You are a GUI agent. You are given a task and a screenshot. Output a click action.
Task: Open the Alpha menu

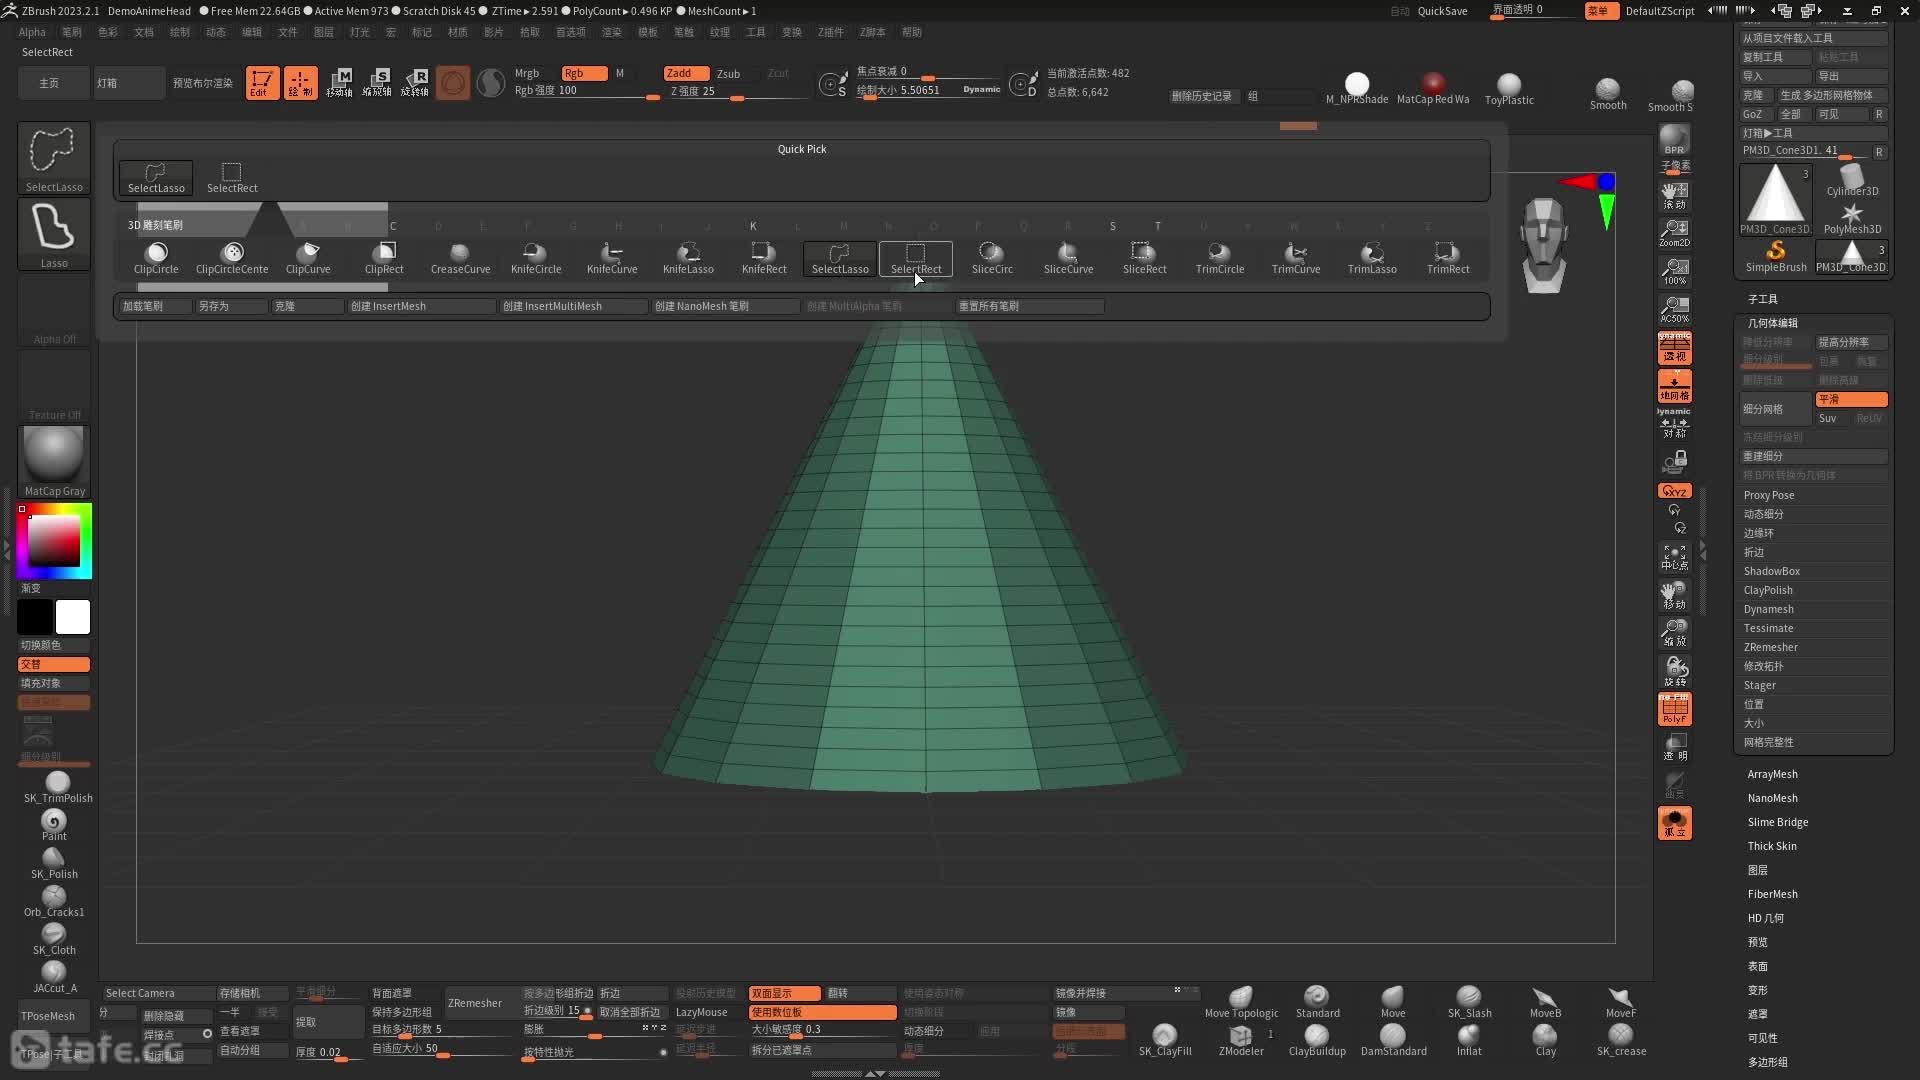pos(32,32)
